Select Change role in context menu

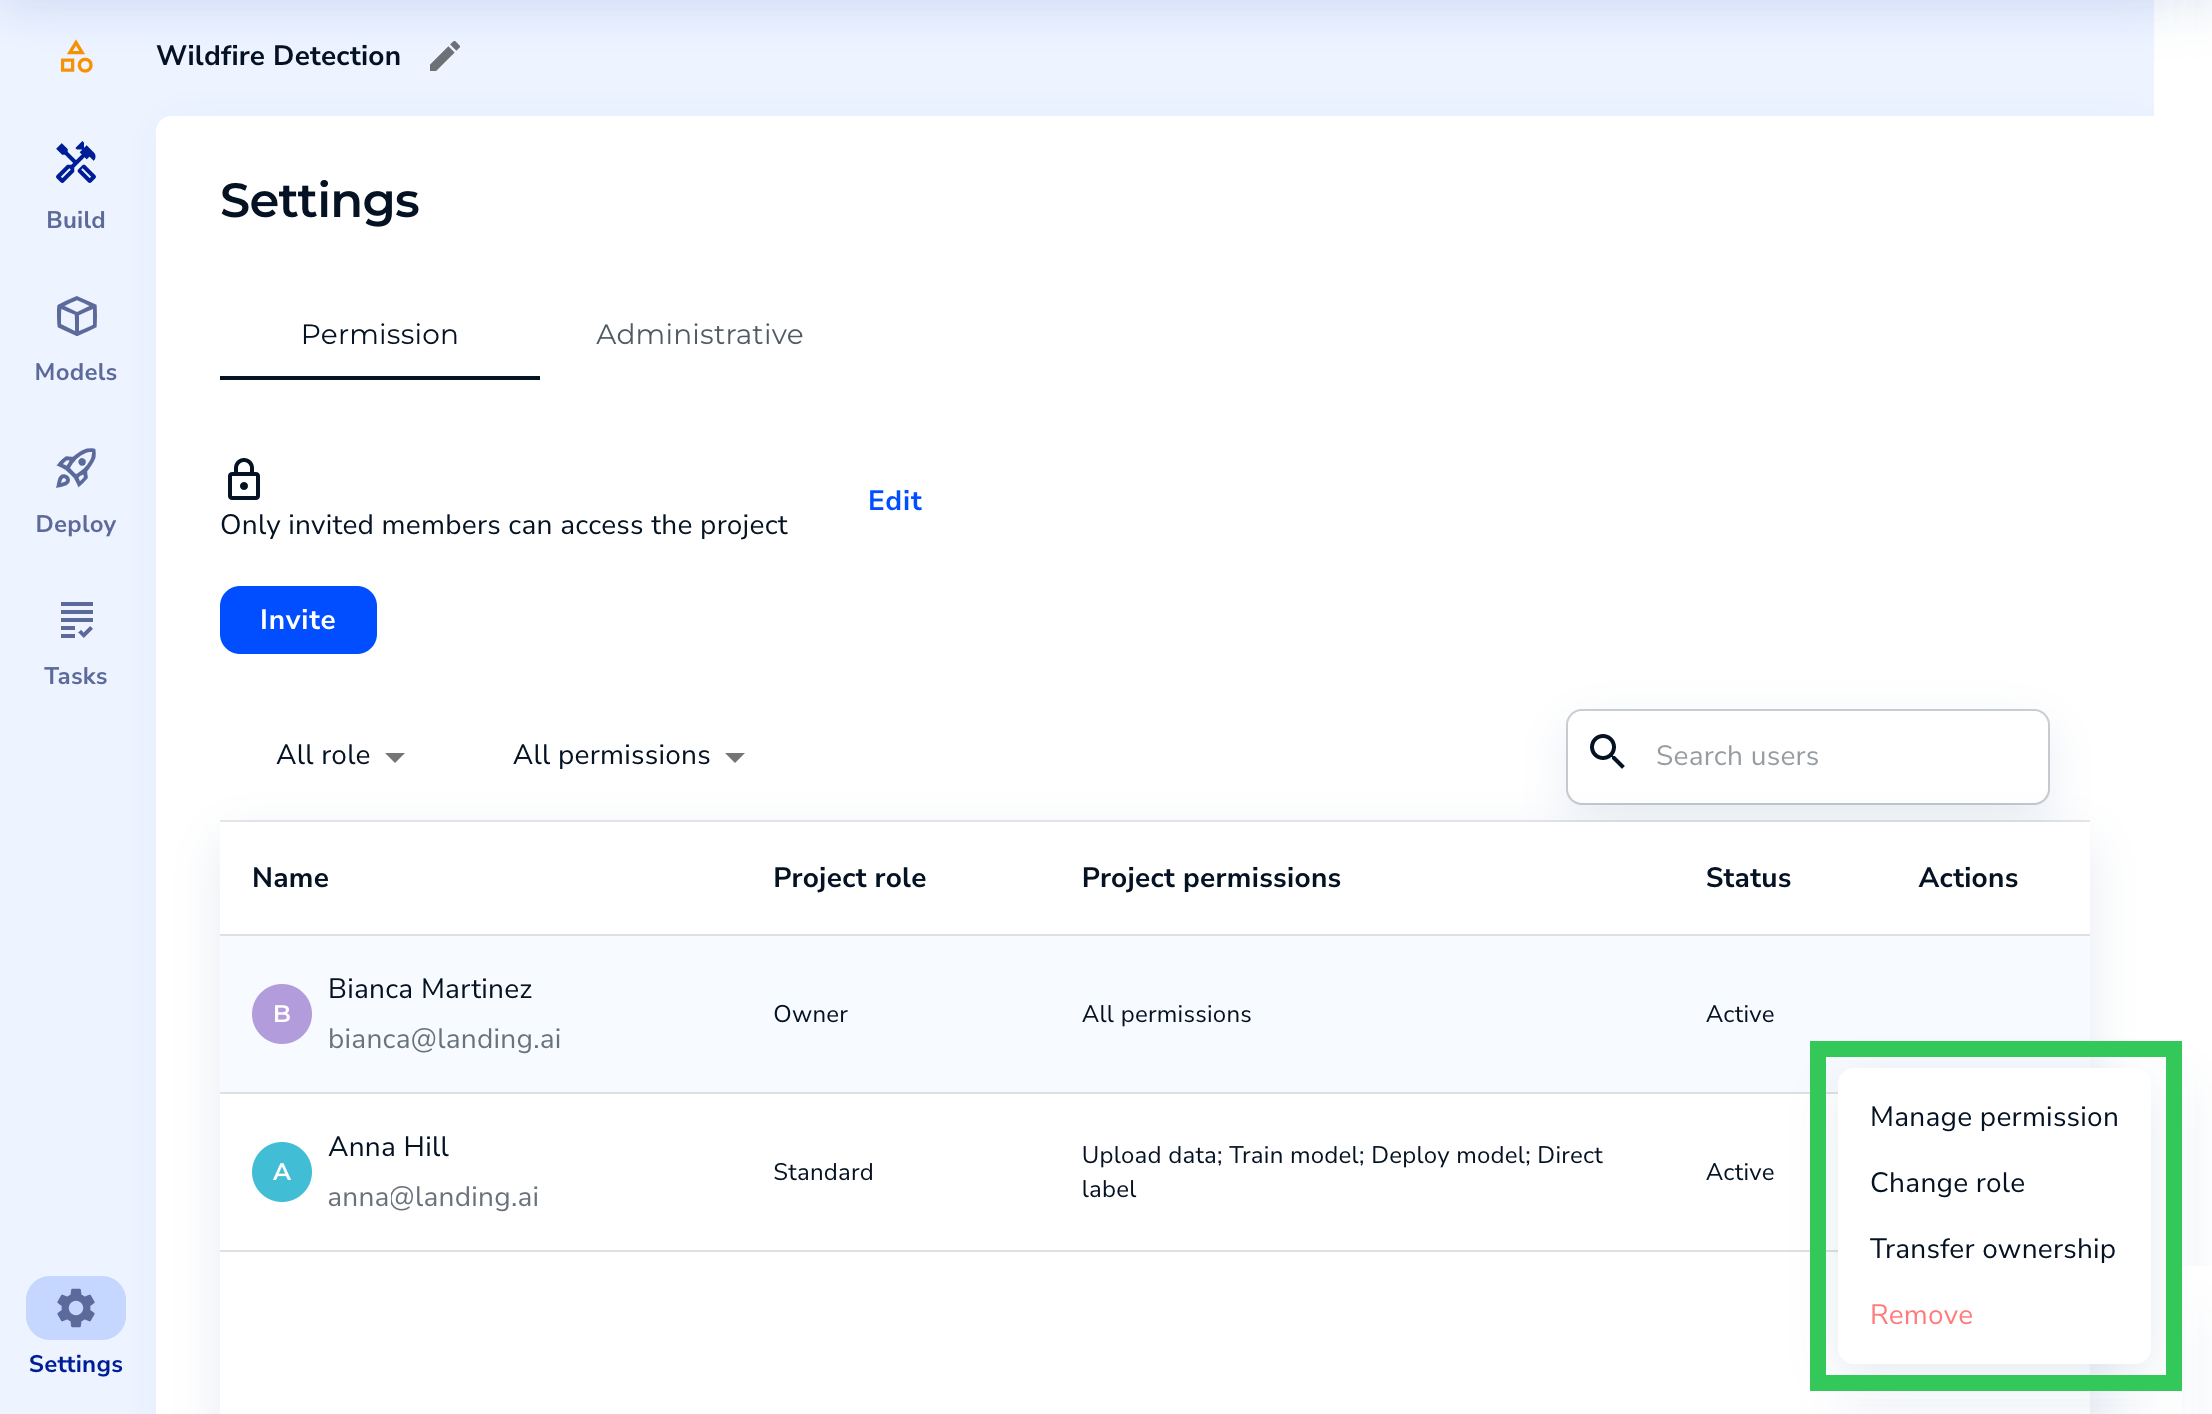(x=1947, y=1183)
